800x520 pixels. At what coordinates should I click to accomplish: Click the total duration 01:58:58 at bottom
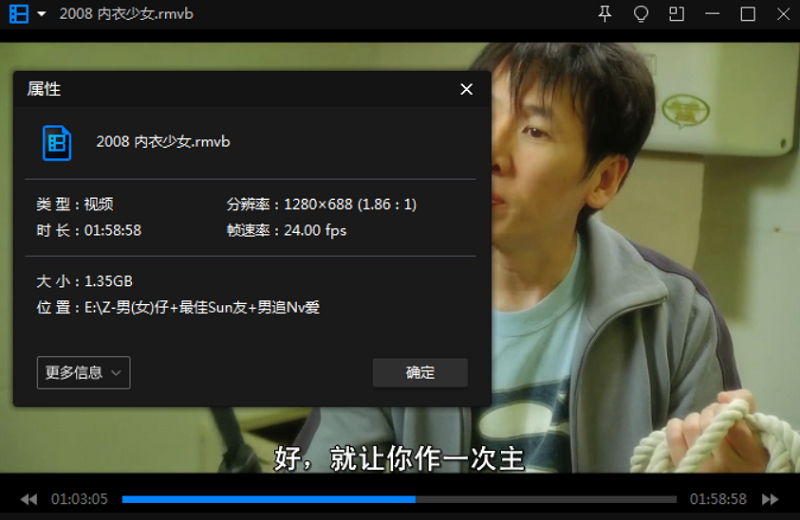718,499
